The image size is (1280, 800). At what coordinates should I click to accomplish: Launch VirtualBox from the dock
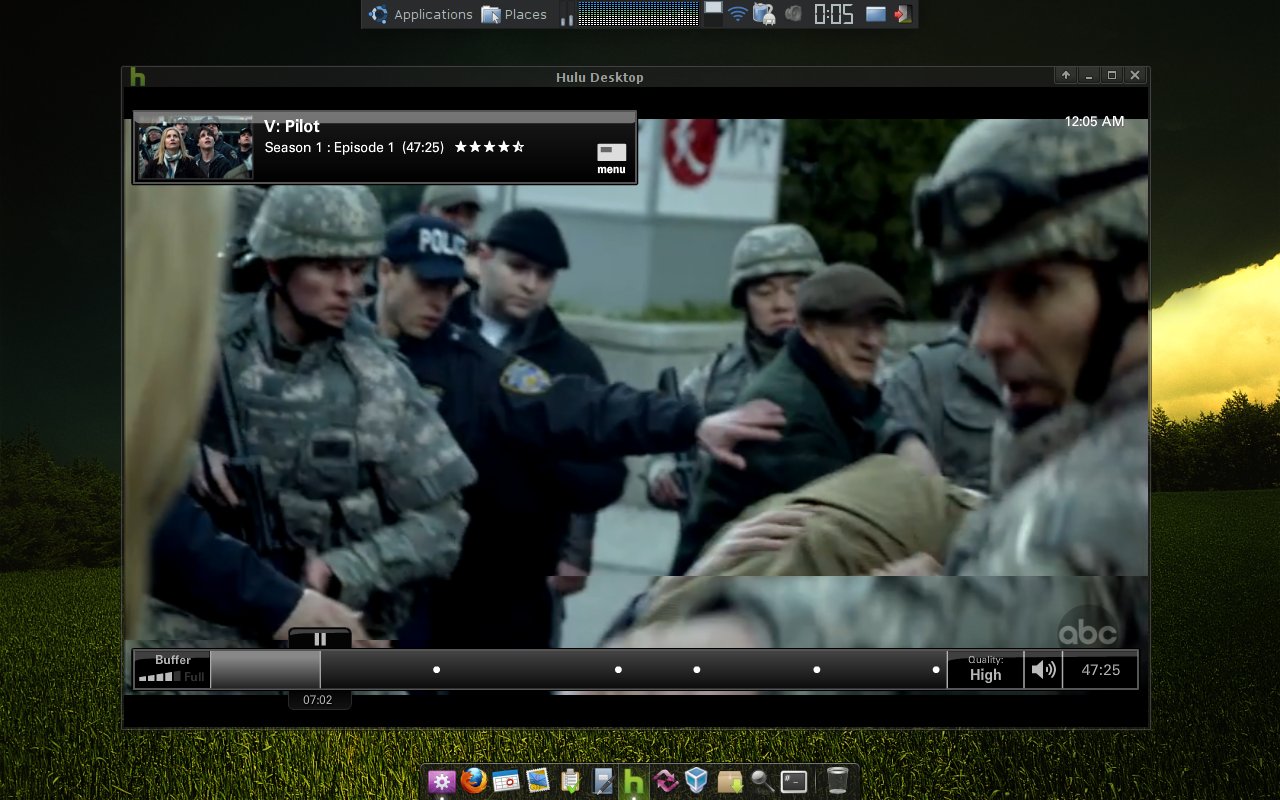click(x=697, y=781)
